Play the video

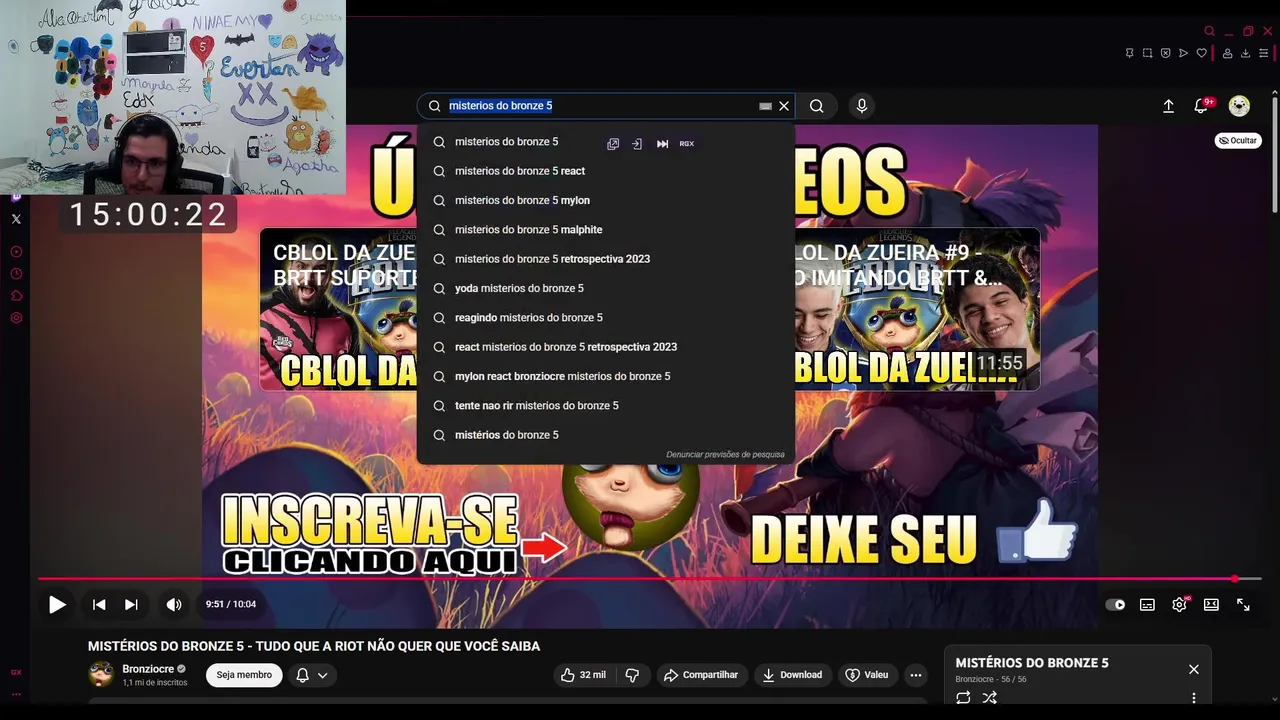tap(57, 605)
